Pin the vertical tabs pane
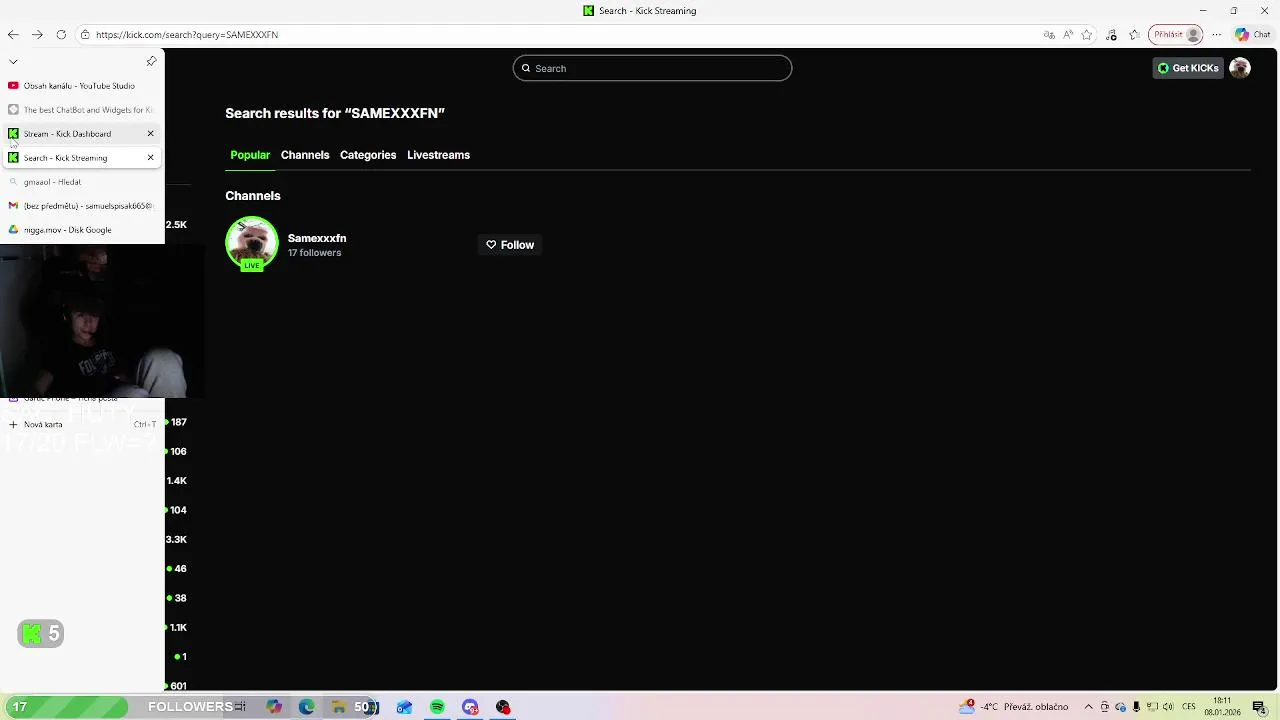Screen dimensions: 1280x720 click(x=151, y=61)
